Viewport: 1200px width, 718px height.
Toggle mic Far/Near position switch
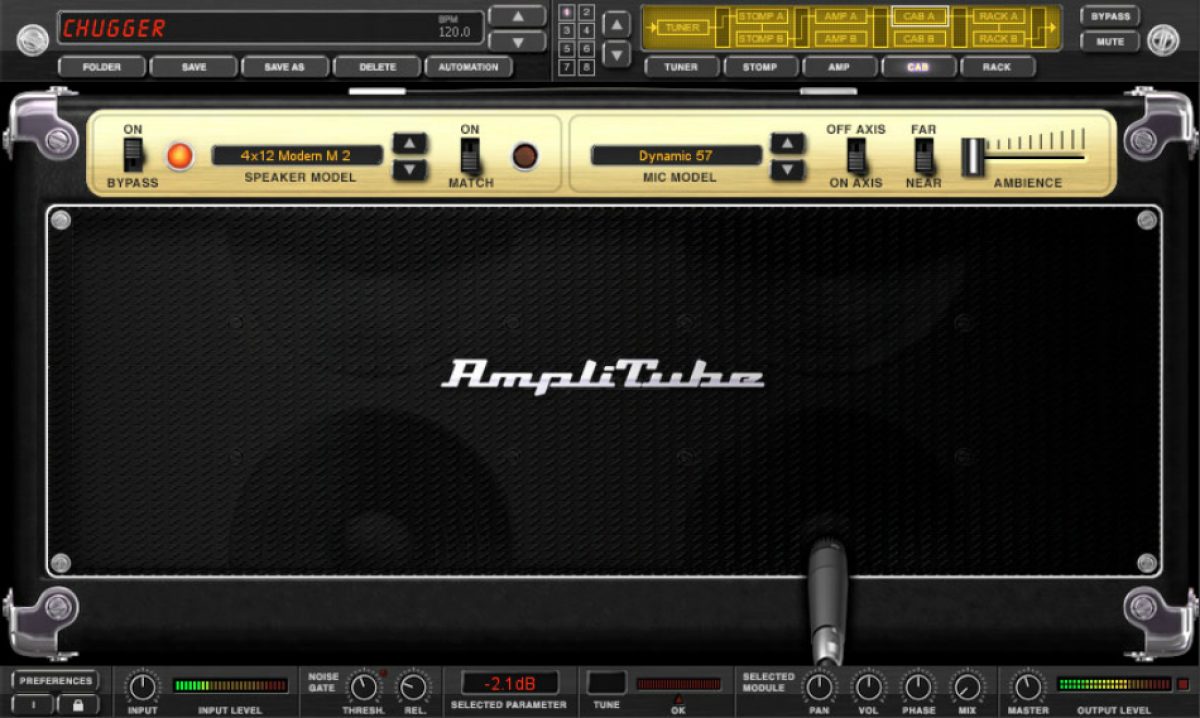[924, 156]
